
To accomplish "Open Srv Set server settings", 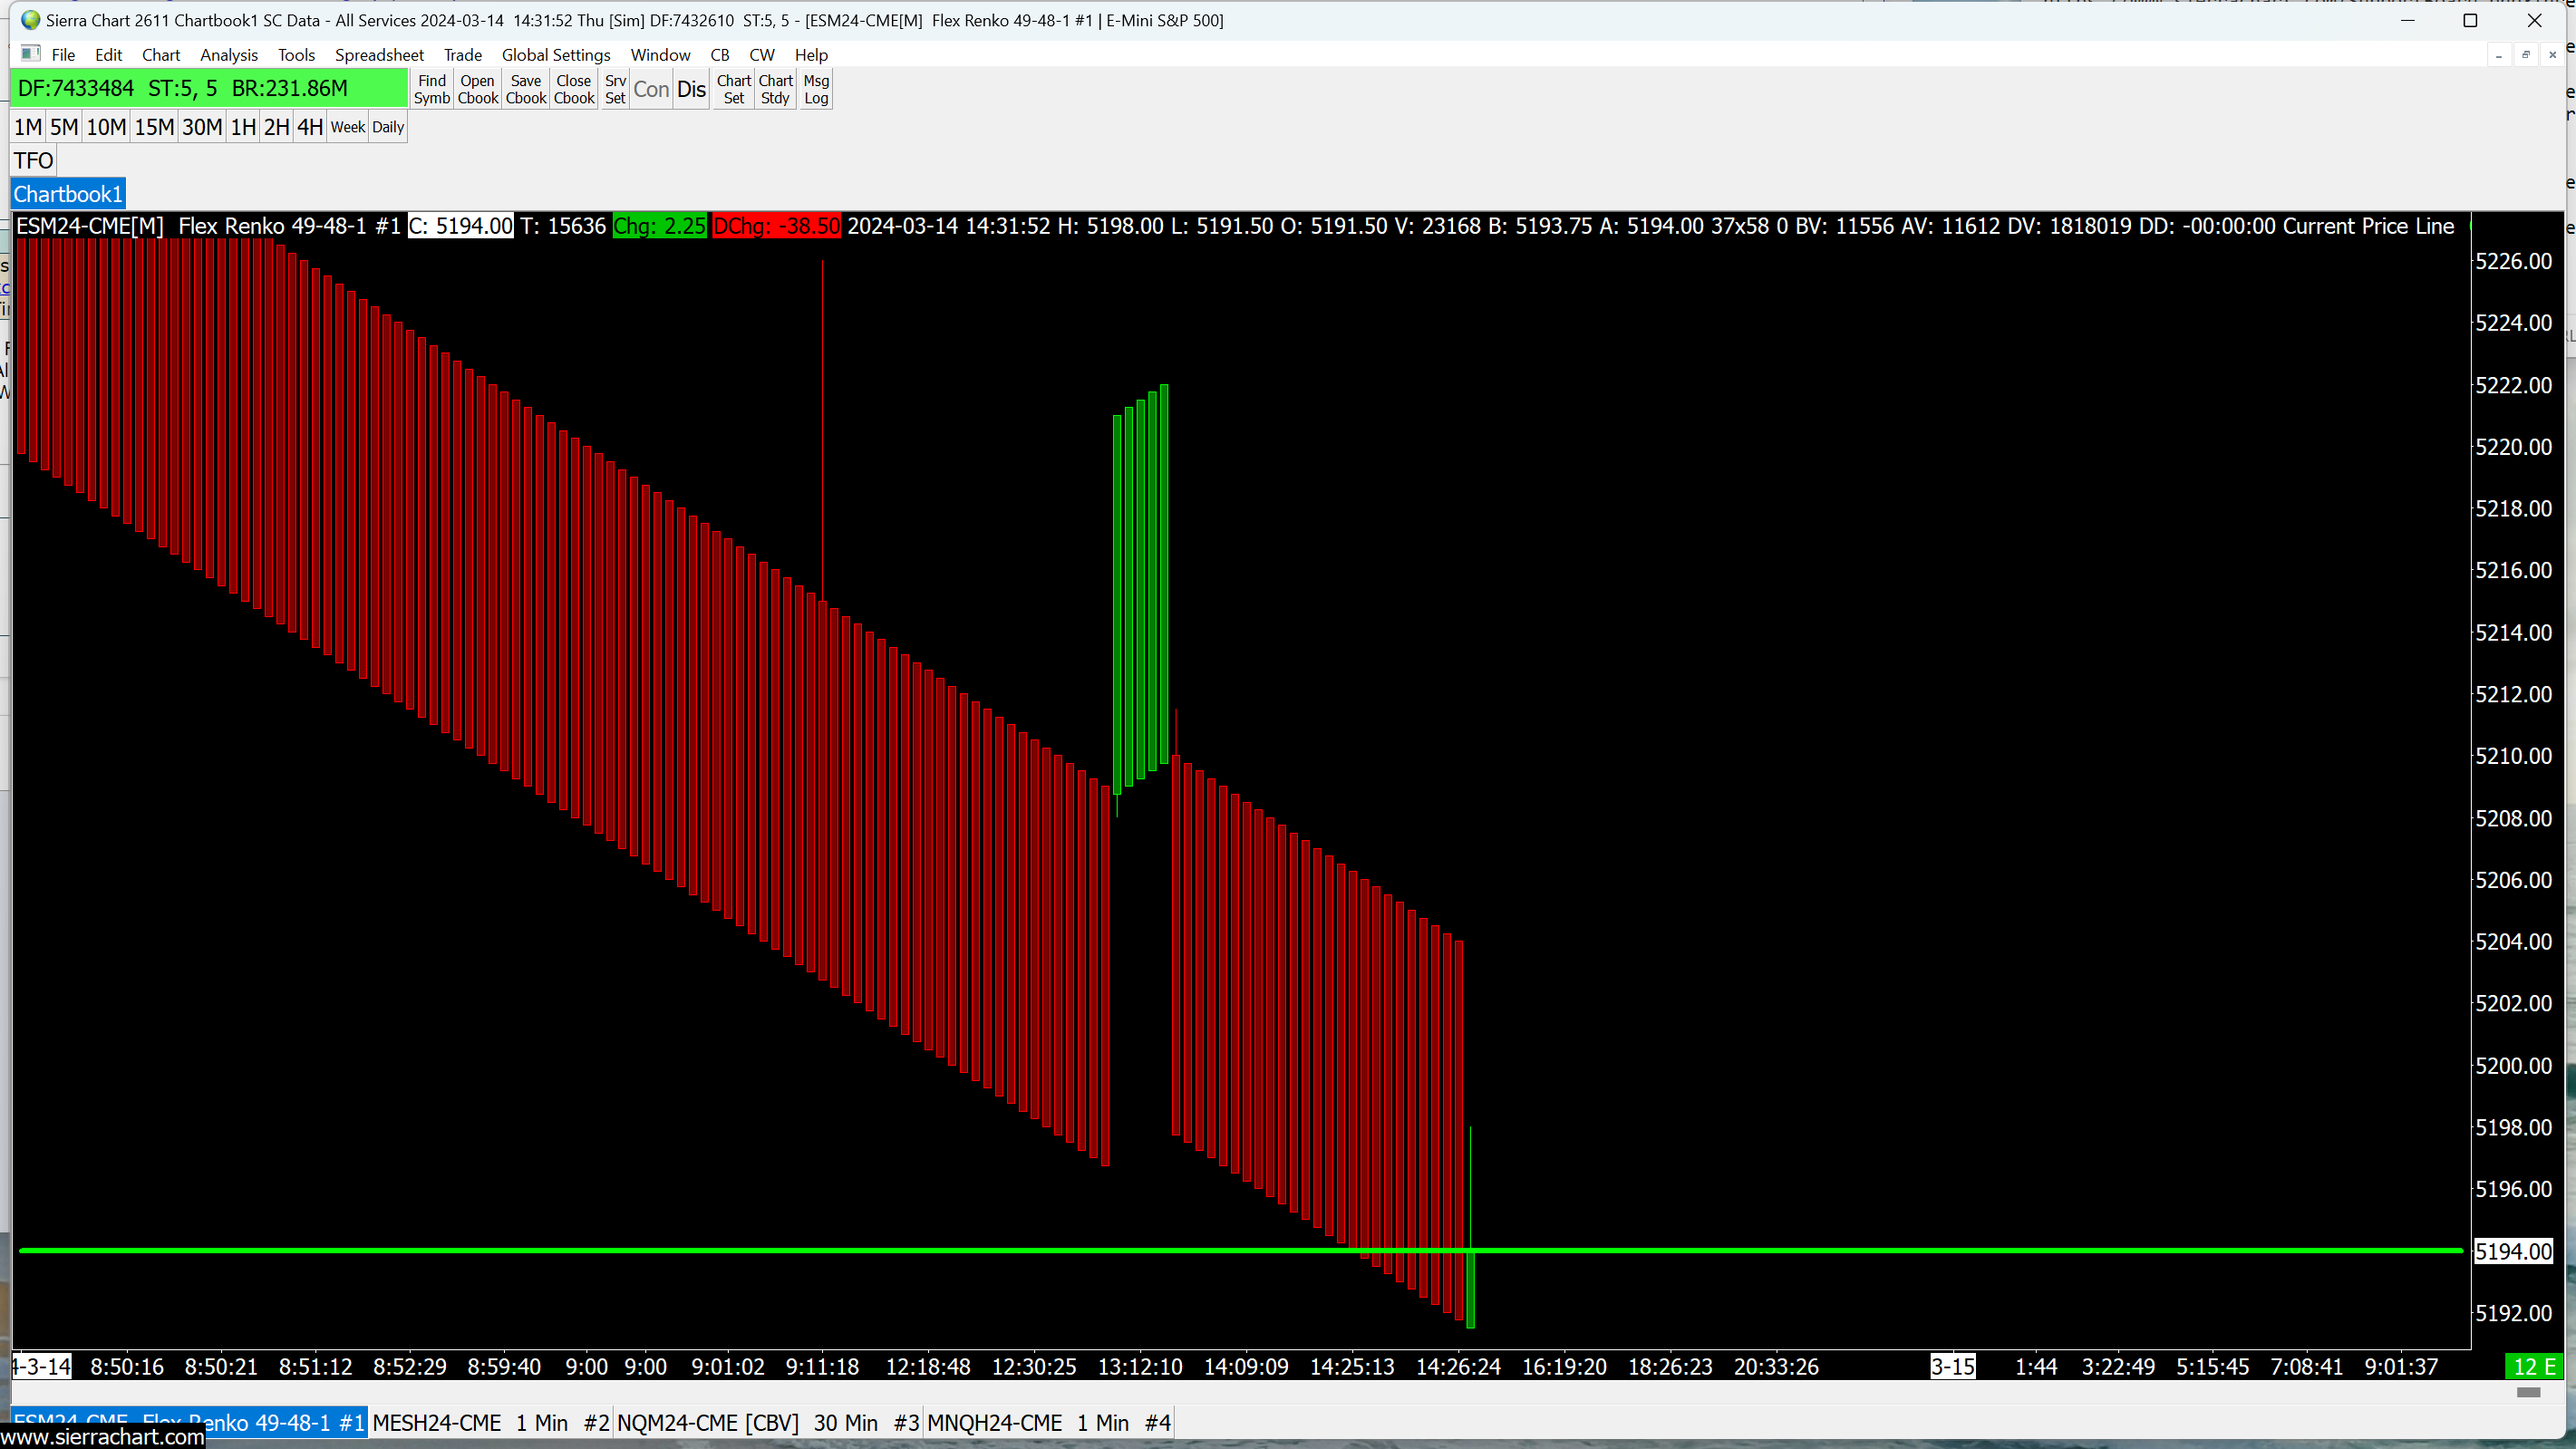I will (615, 89).
